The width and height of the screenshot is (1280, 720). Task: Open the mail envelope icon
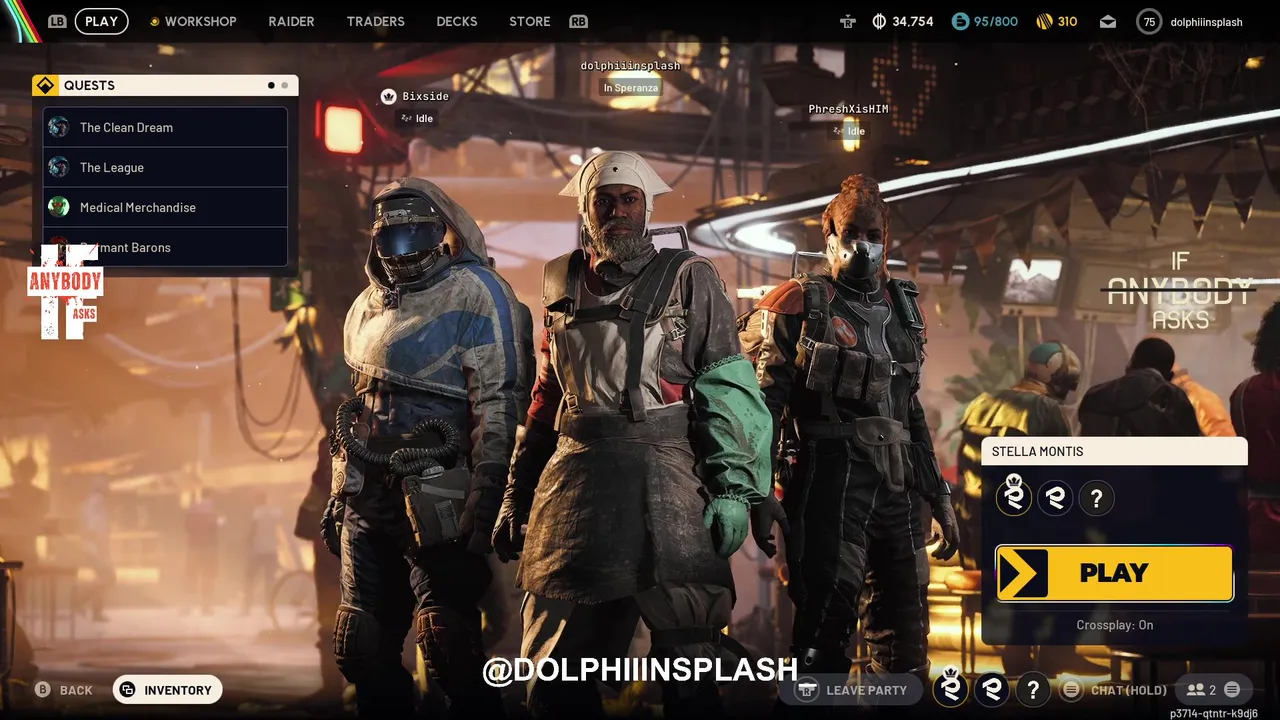click(x=1108, y=21)
